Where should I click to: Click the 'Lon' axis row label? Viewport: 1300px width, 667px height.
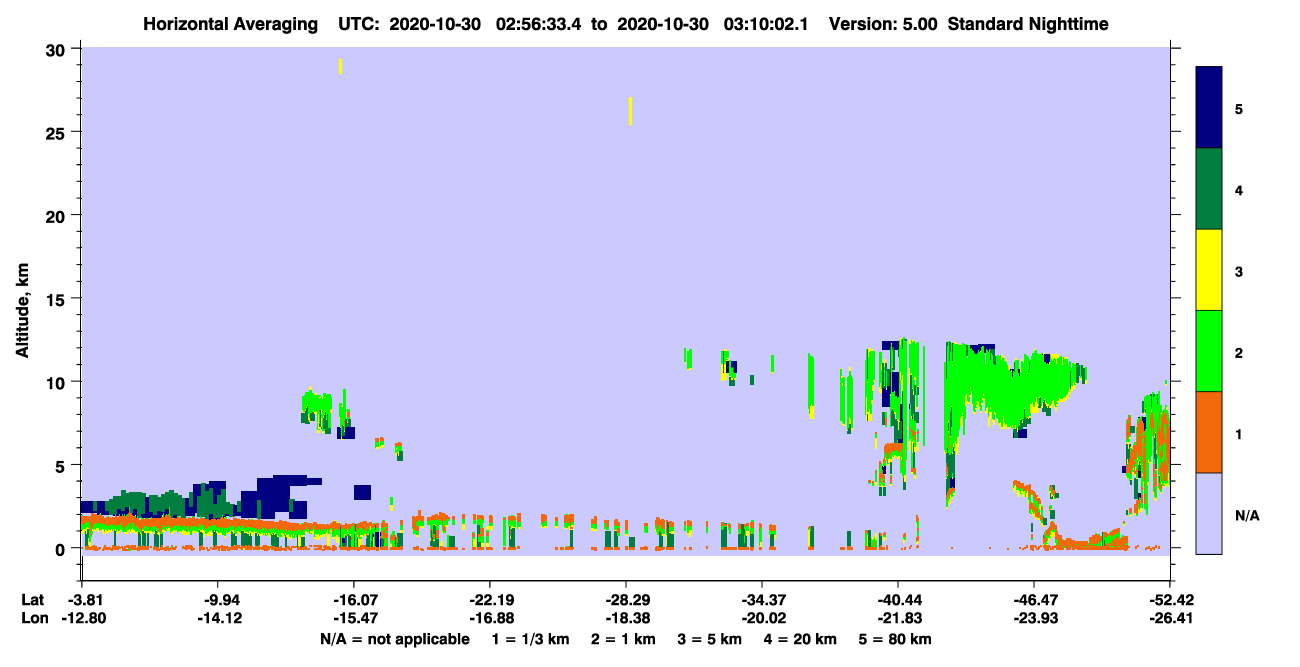pyautogui.click(x=33, y=618)
